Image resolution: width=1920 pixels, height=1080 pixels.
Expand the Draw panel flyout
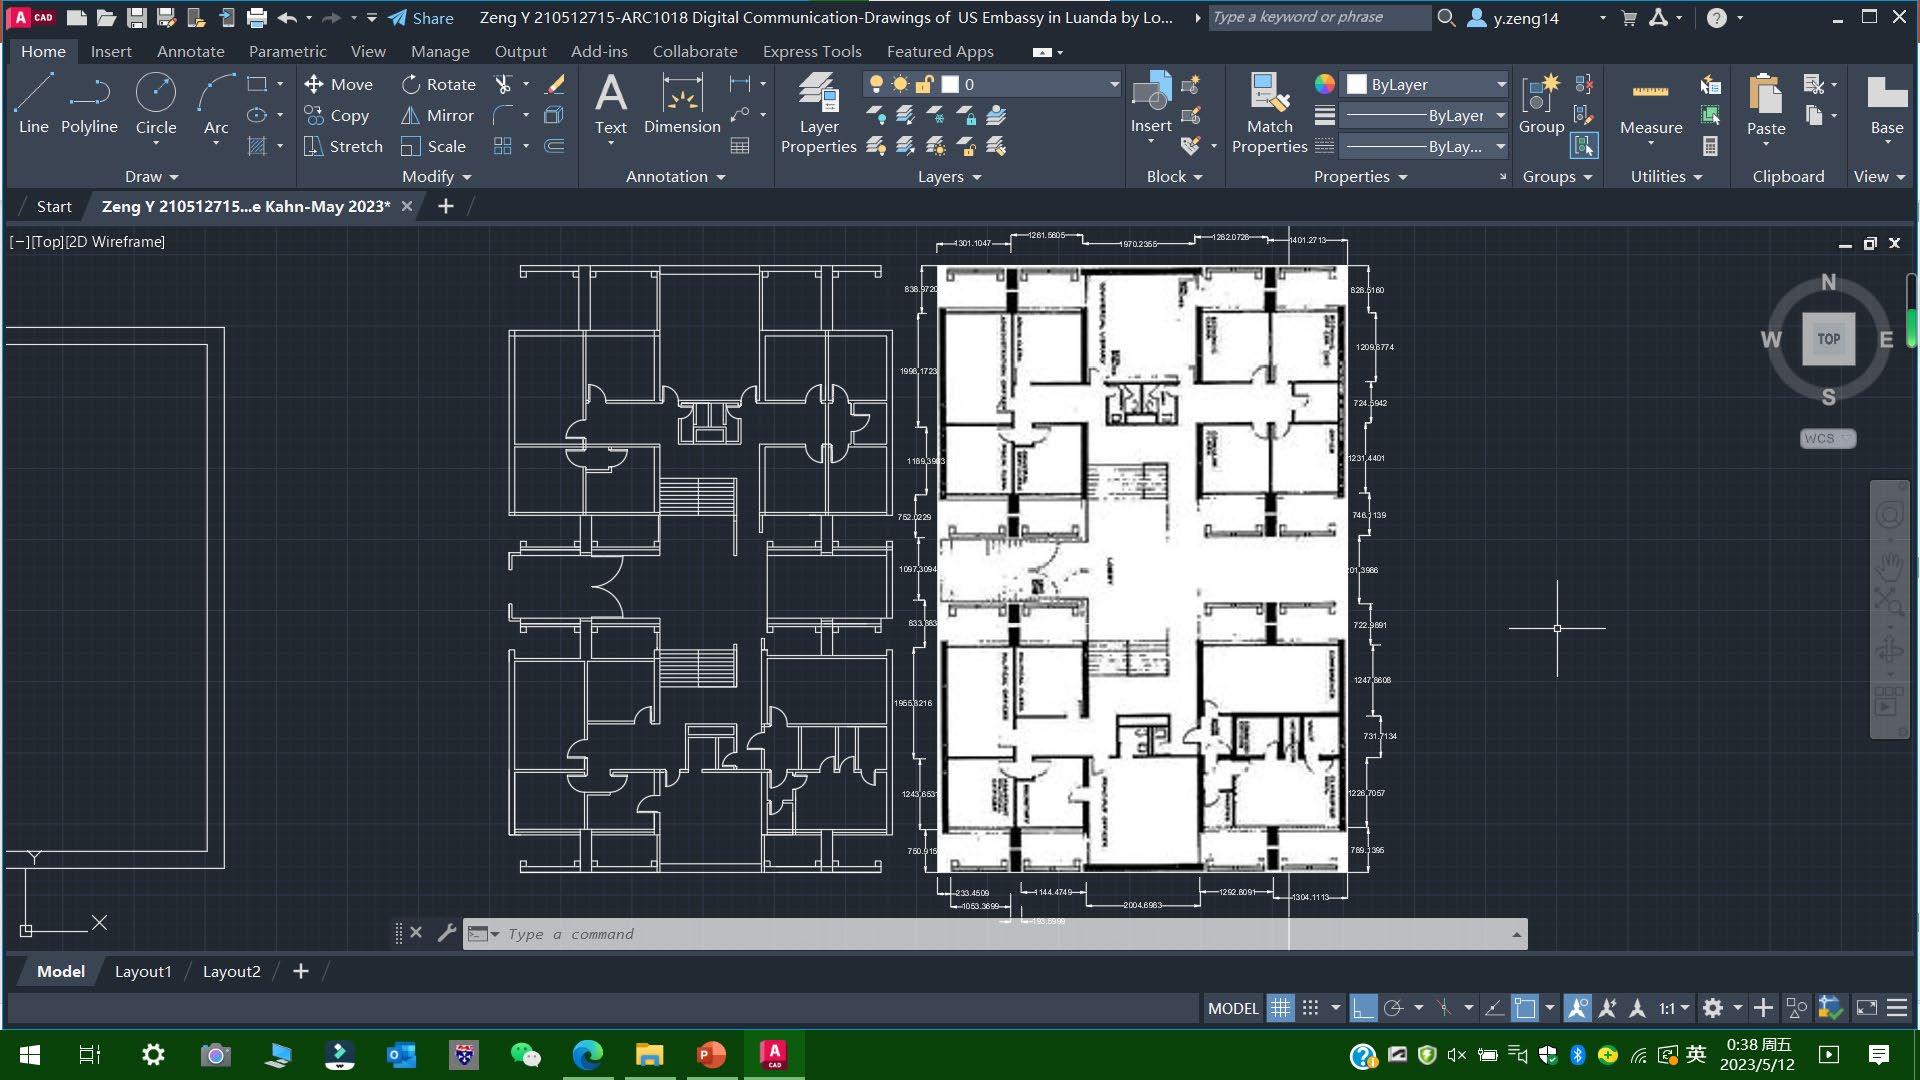[x=152, y=176]
